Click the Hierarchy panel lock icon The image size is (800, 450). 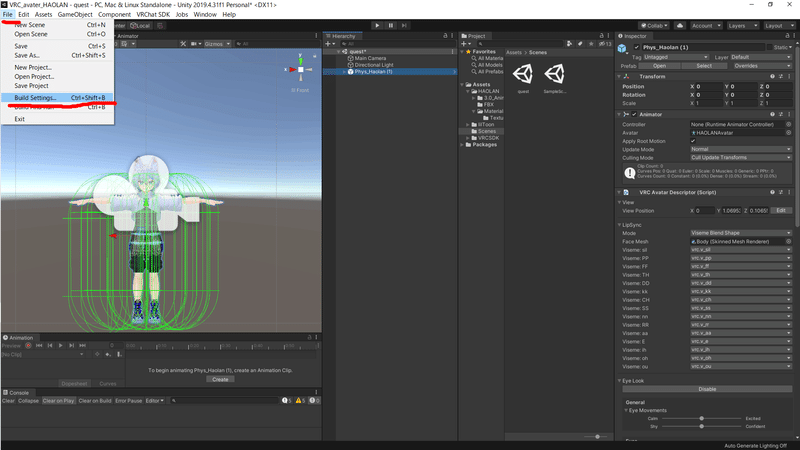[445, 36]
